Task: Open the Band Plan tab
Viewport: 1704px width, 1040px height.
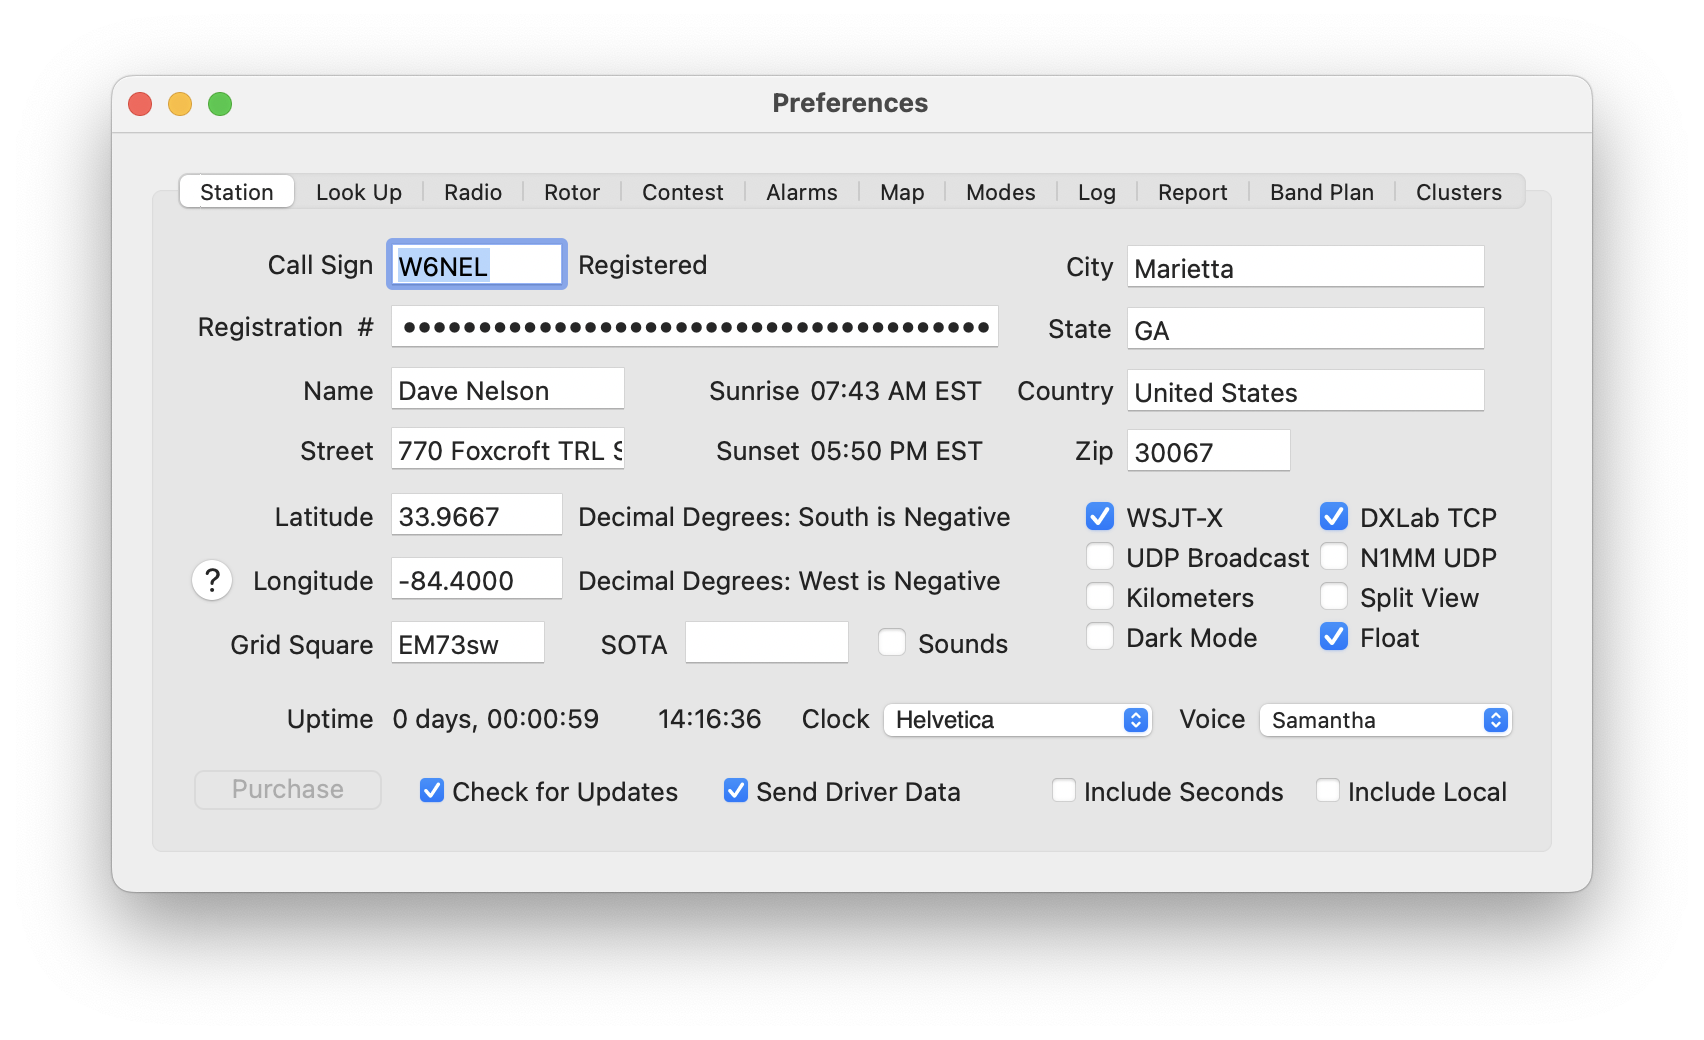Action: tap(1321, 192)
